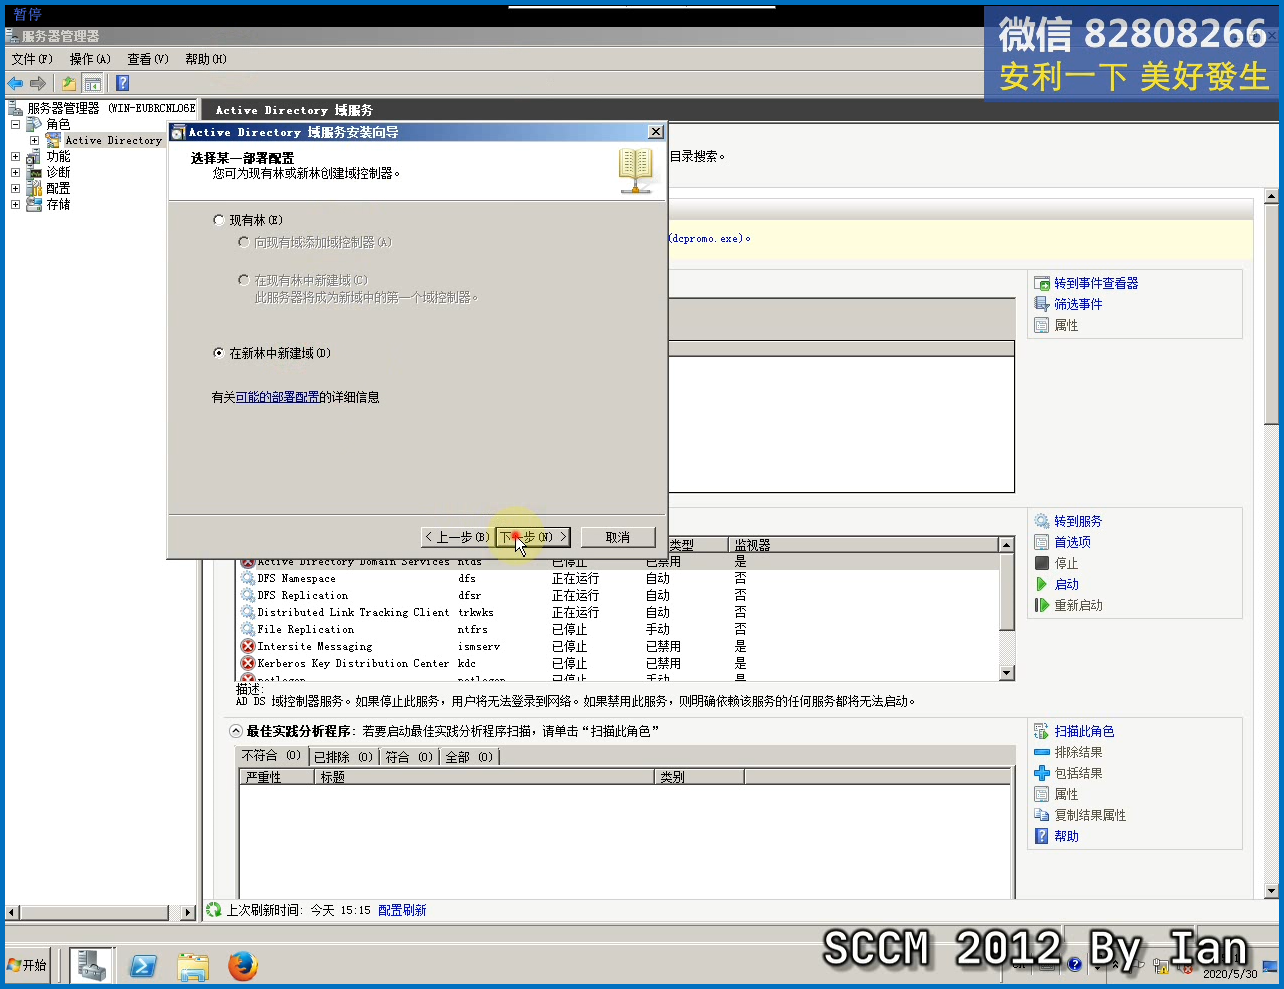Click the 扫描此角色 scan icon
This screenshot has height=989, width=1284.
coord(1041,731)
